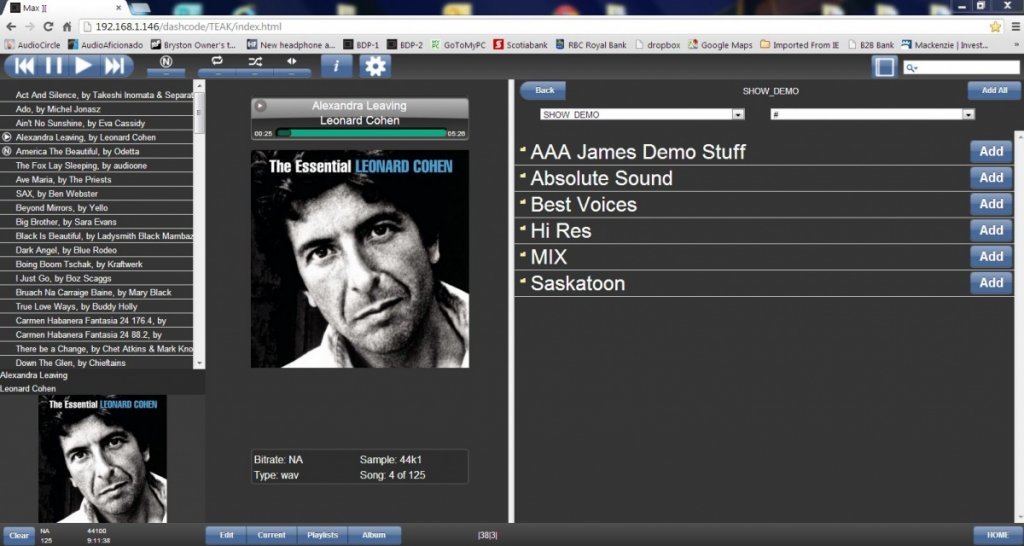Open the Scotiabank bookmark
This screenshot has height=546, width=1024.
click(x=520, y=45)
